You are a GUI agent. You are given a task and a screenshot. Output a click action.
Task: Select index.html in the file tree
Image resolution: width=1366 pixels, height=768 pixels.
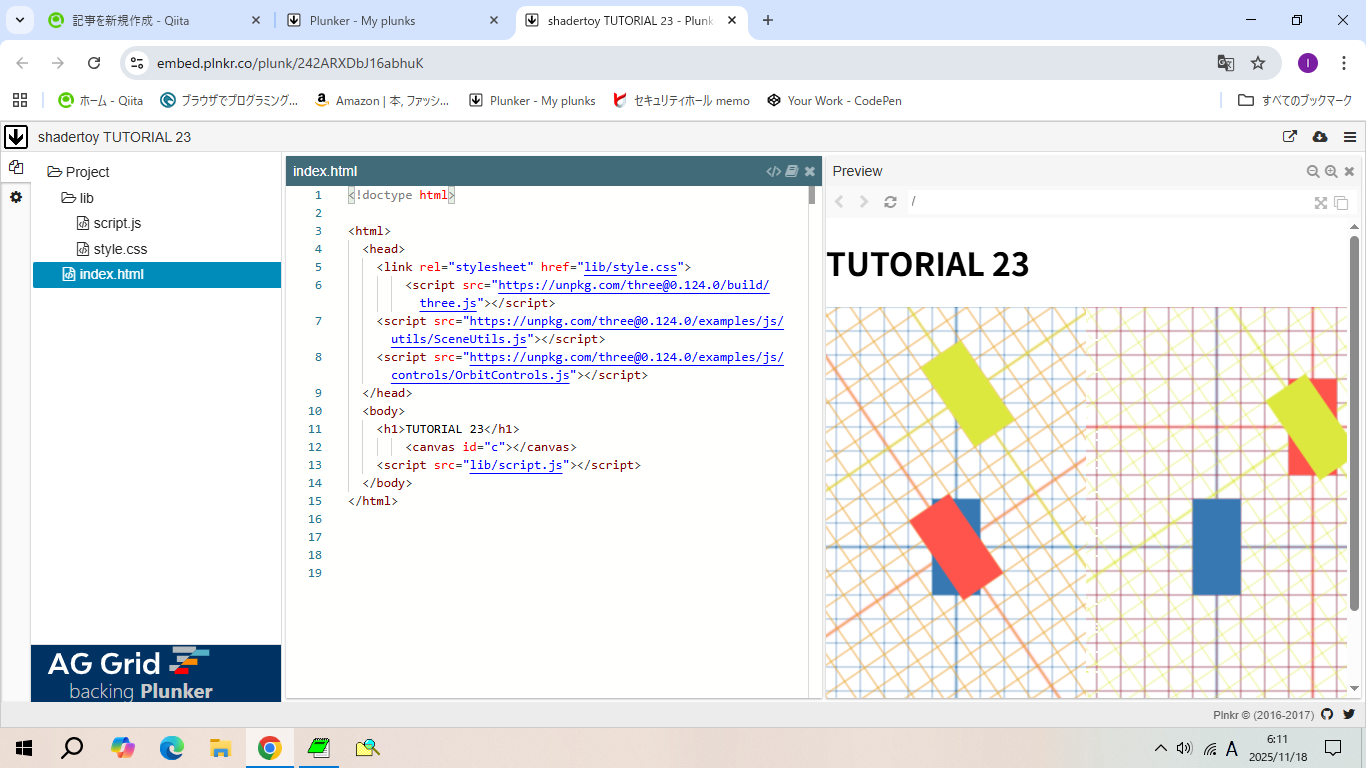[x=157, y=274]
